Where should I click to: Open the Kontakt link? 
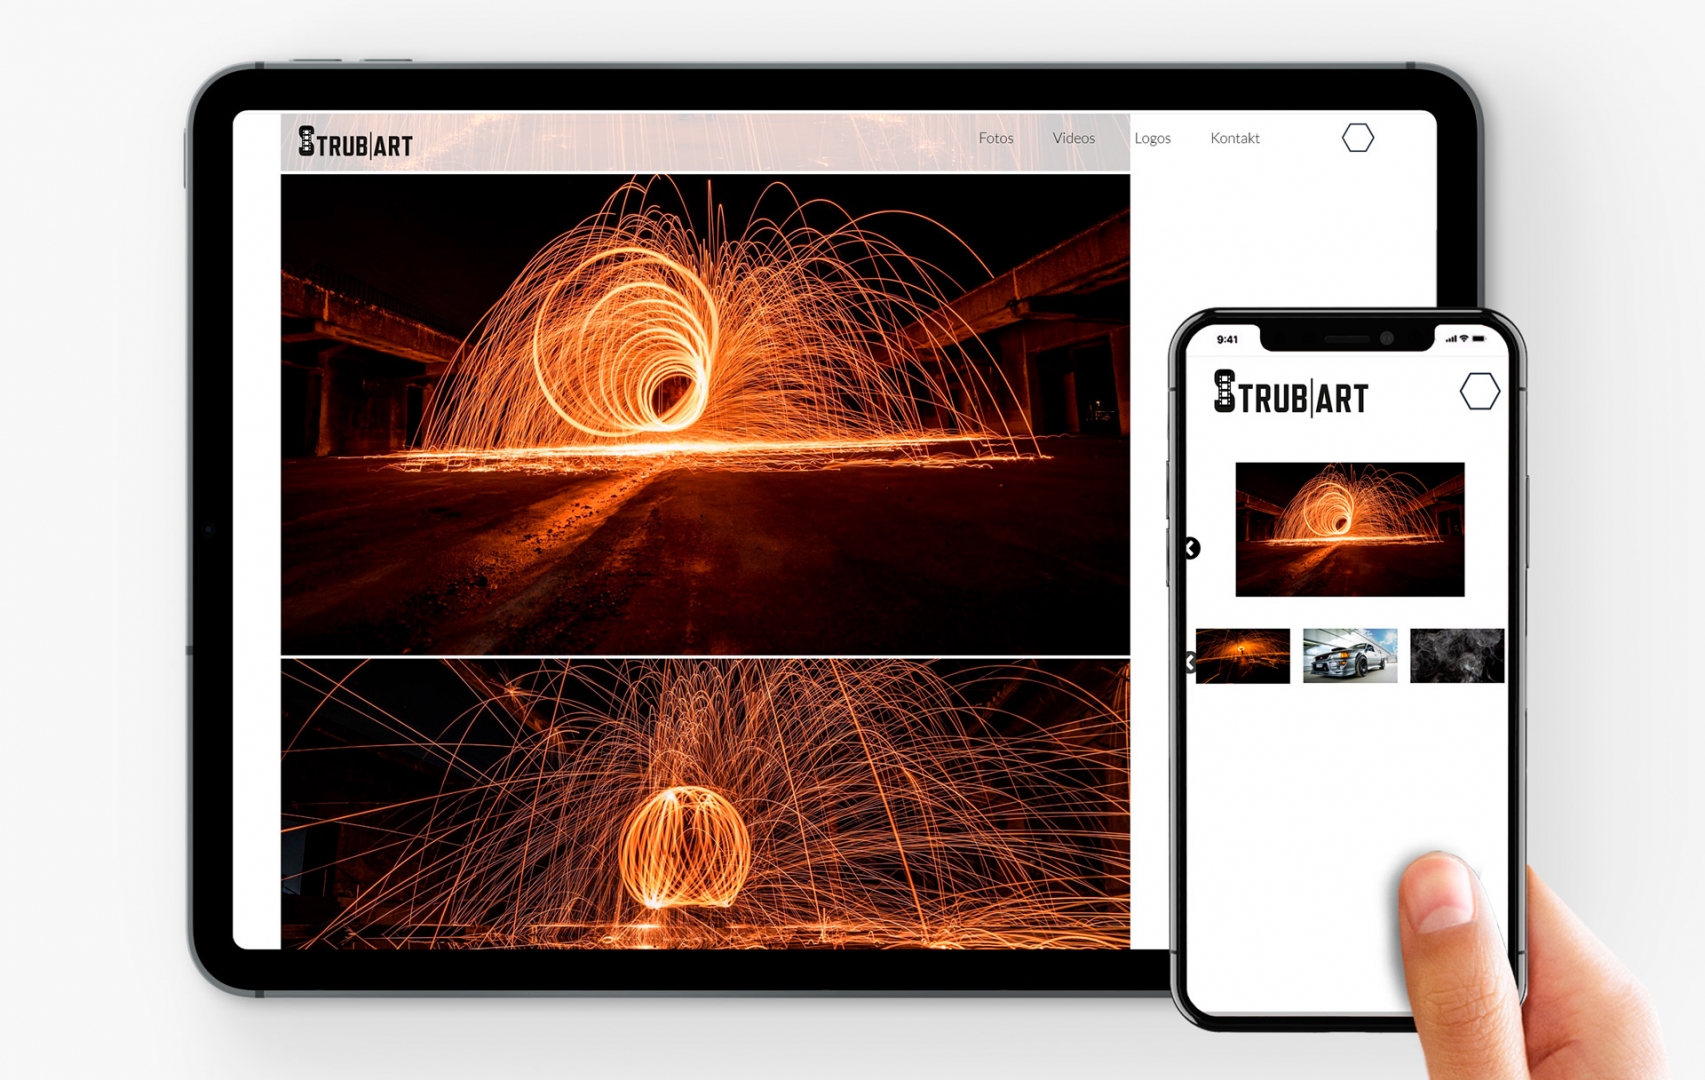1234,138
